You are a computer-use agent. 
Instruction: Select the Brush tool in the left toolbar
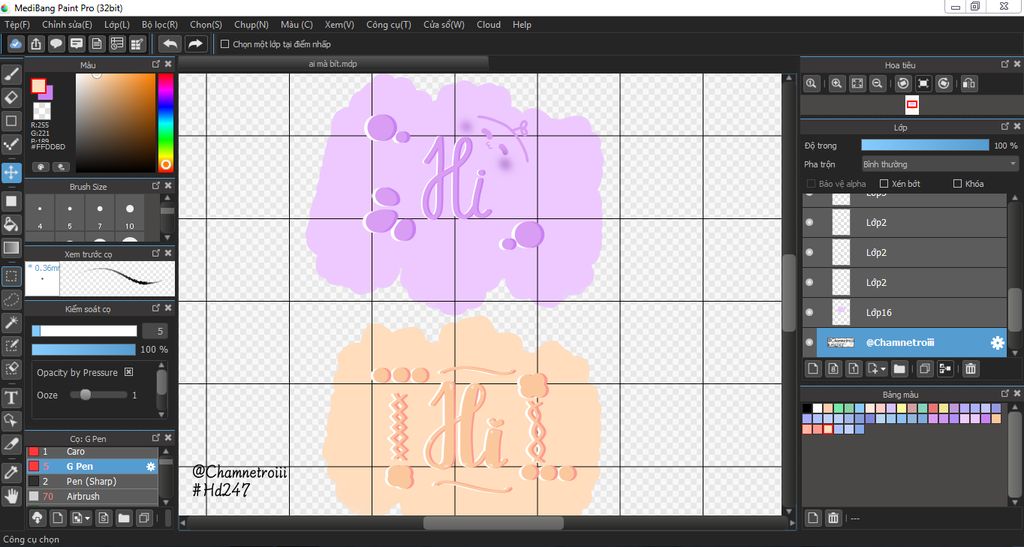click(x=11, y=74)
